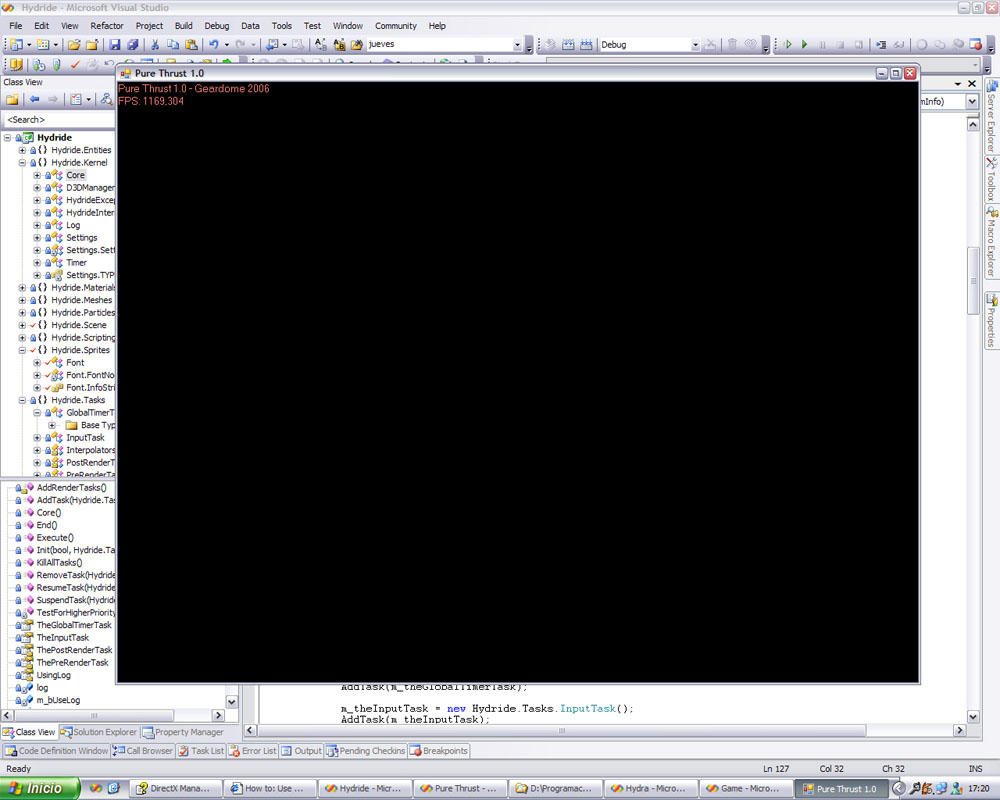This screenshot has width=1000, height=800.
Task: Click the View Class Diagram icon
Action: [107, 99]
